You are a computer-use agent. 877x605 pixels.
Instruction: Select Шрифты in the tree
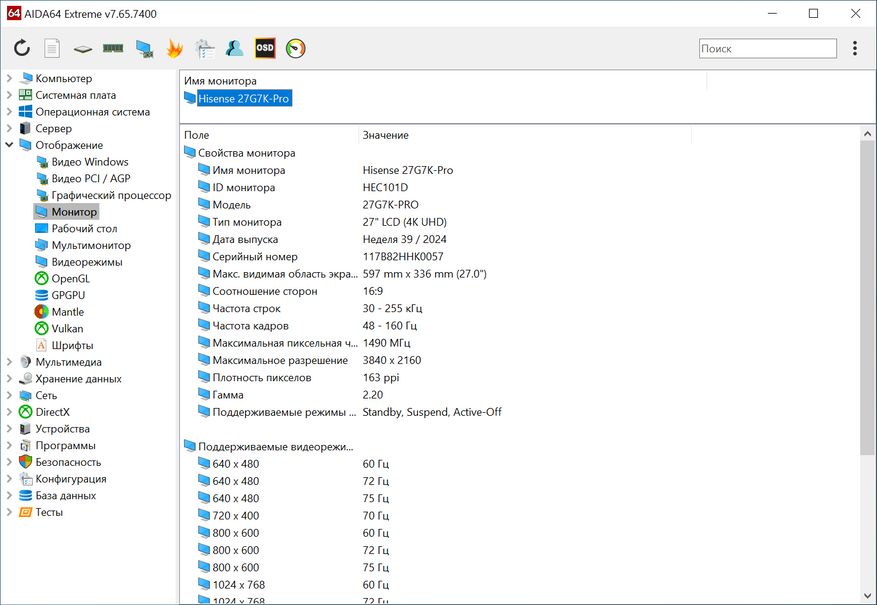[64, 346]
